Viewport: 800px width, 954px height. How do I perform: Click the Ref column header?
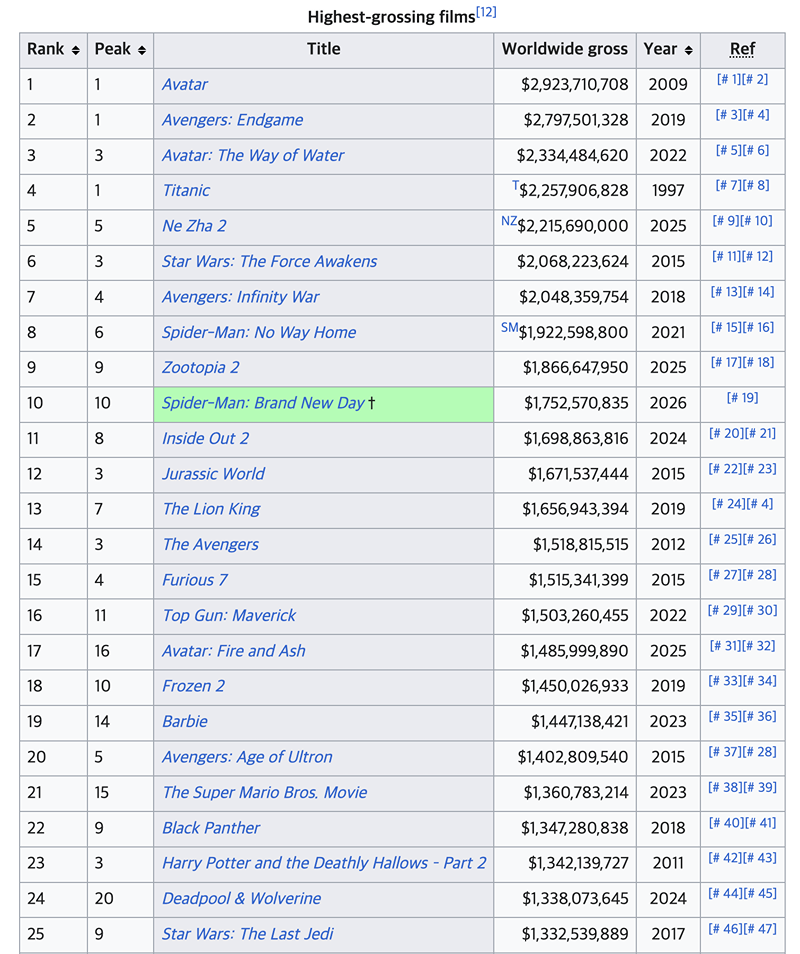(742, 49)
